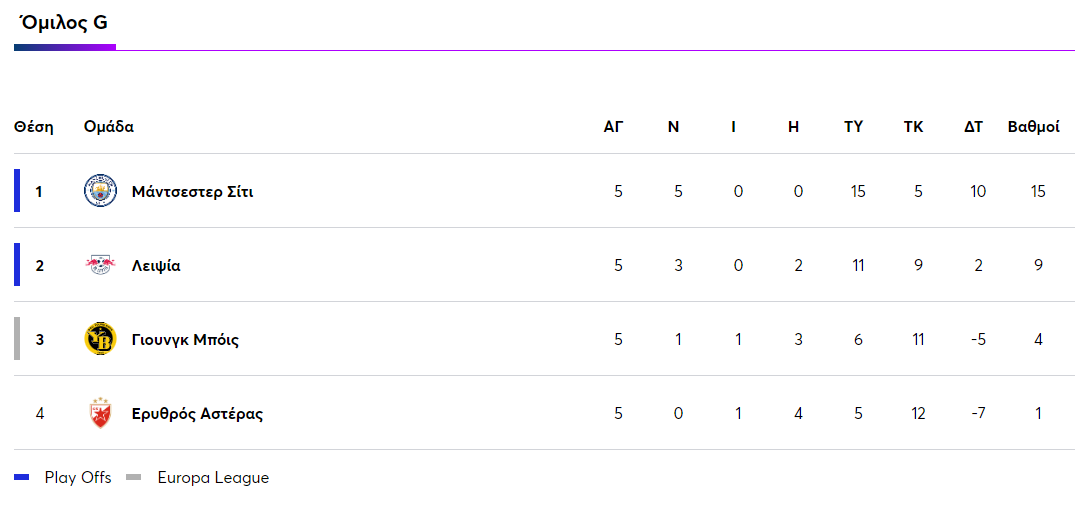1075x521 pixels.
Task: Open the Μάντσεστερ Σίτι team link
Action: tap(192, 191)
